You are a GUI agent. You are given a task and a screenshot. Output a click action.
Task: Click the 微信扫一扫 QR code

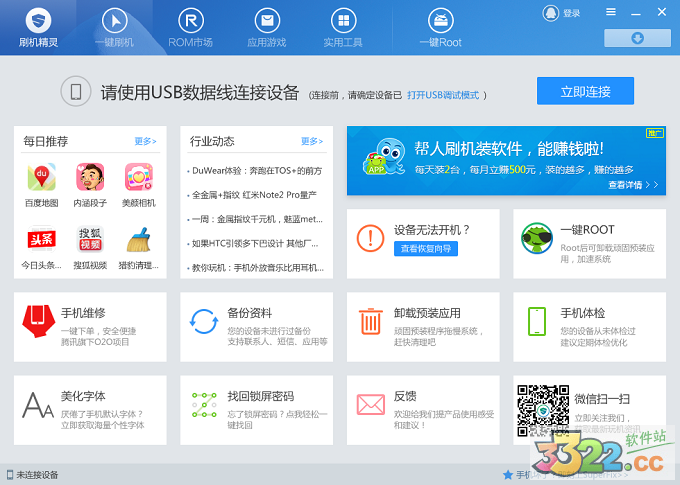pyautogui.click(x=543, y=410)
